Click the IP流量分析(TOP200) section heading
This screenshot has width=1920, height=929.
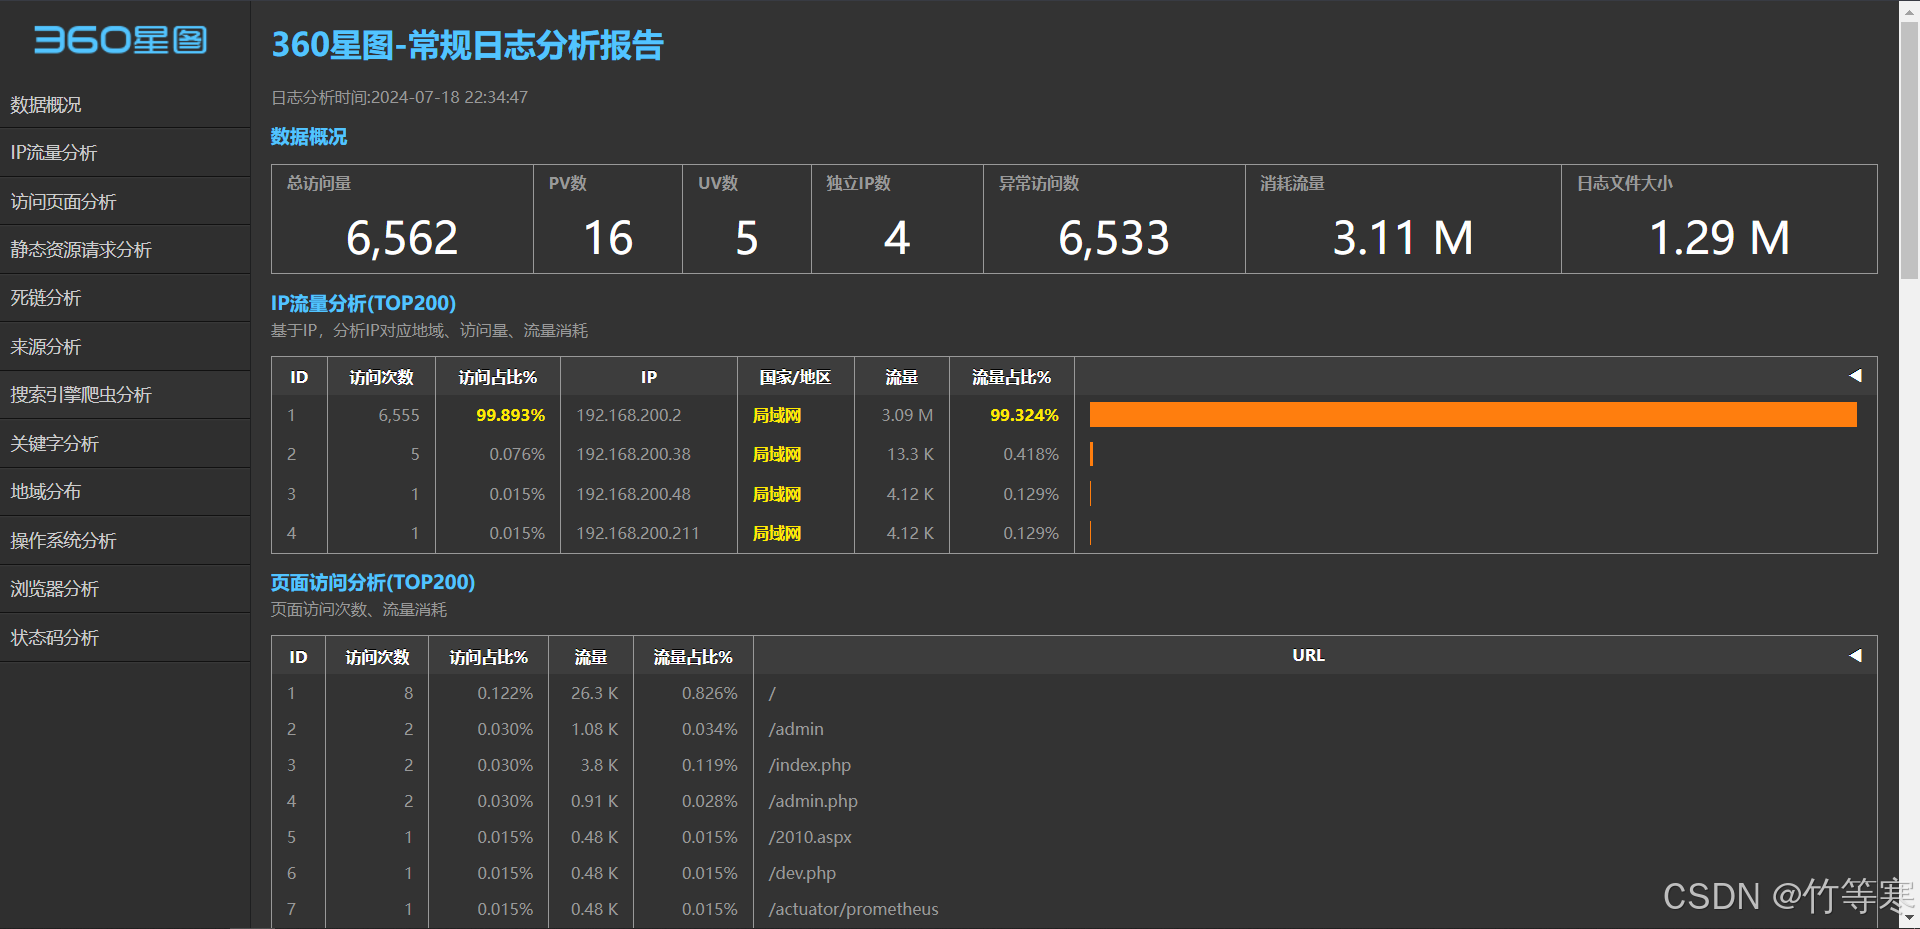click(x=363, y=303)
